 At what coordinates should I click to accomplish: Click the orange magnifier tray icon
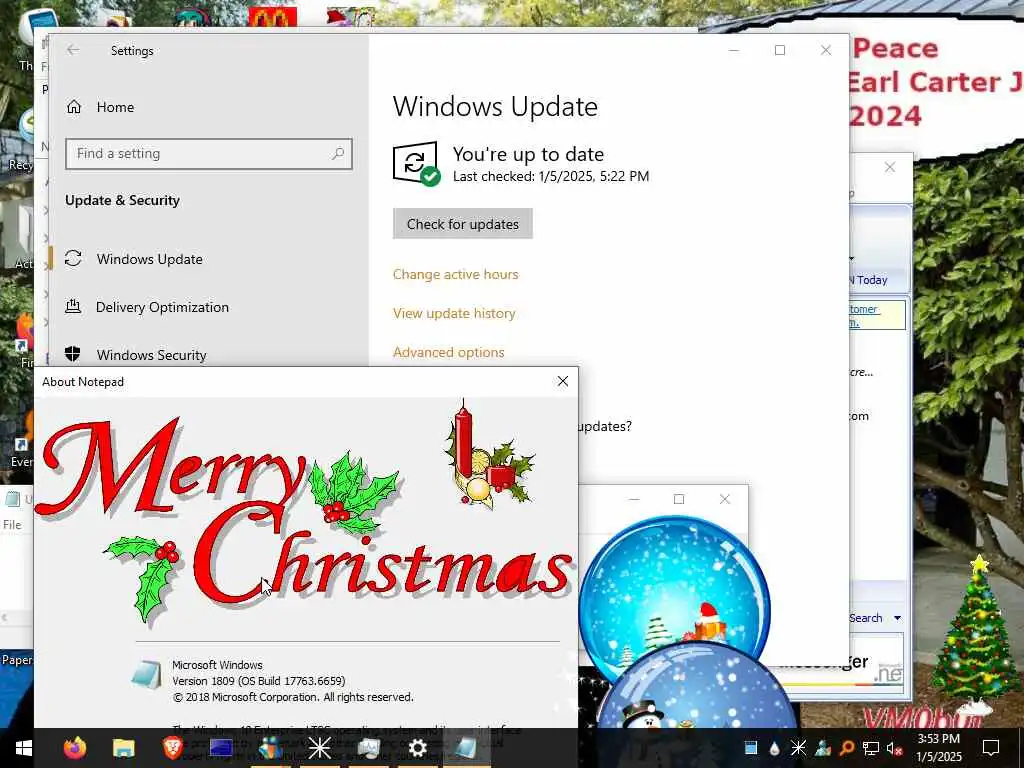pyautogui.click(x=847, y=748)
